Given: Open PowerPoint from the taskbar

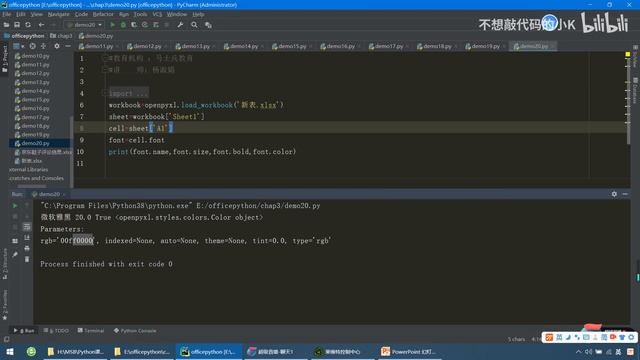Looking at the screenshot, I should pos(409,351).
